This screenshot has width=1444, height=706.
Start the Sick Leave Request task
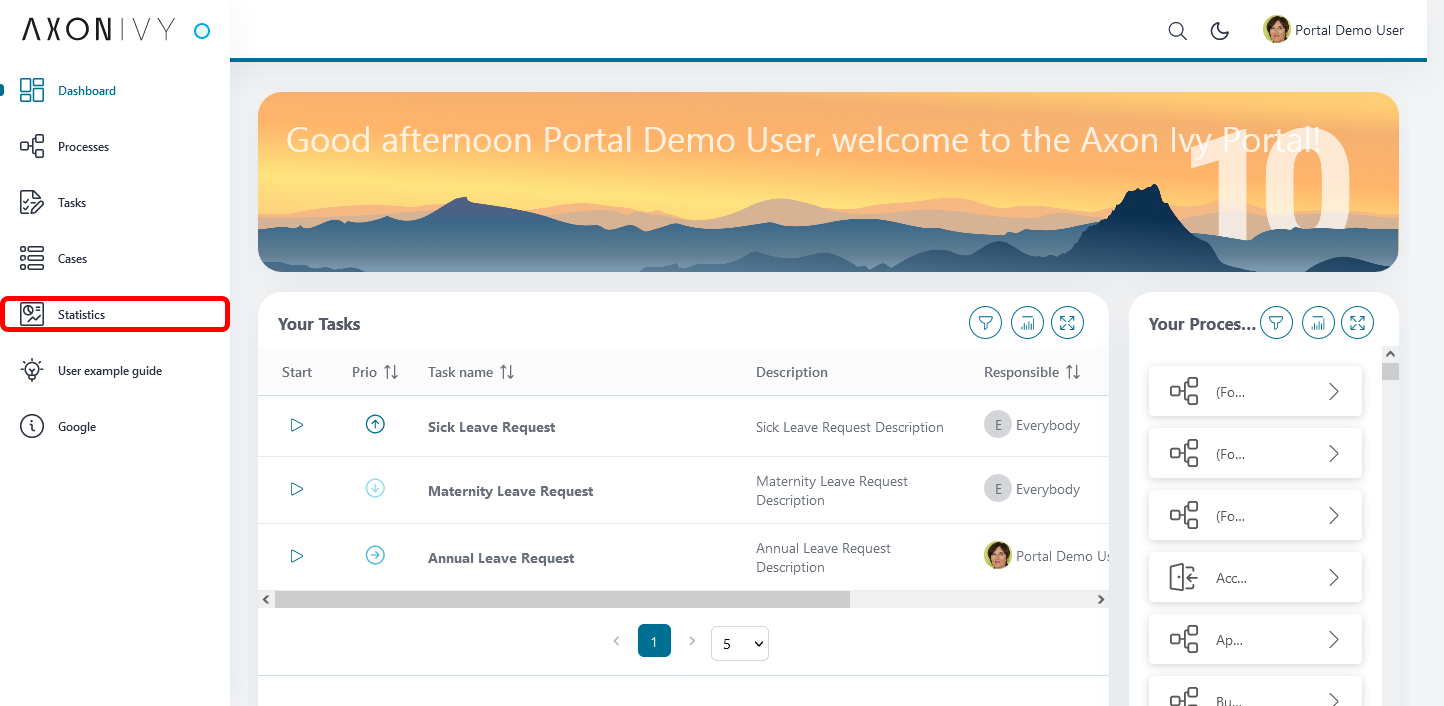click(x=297, y=425)
